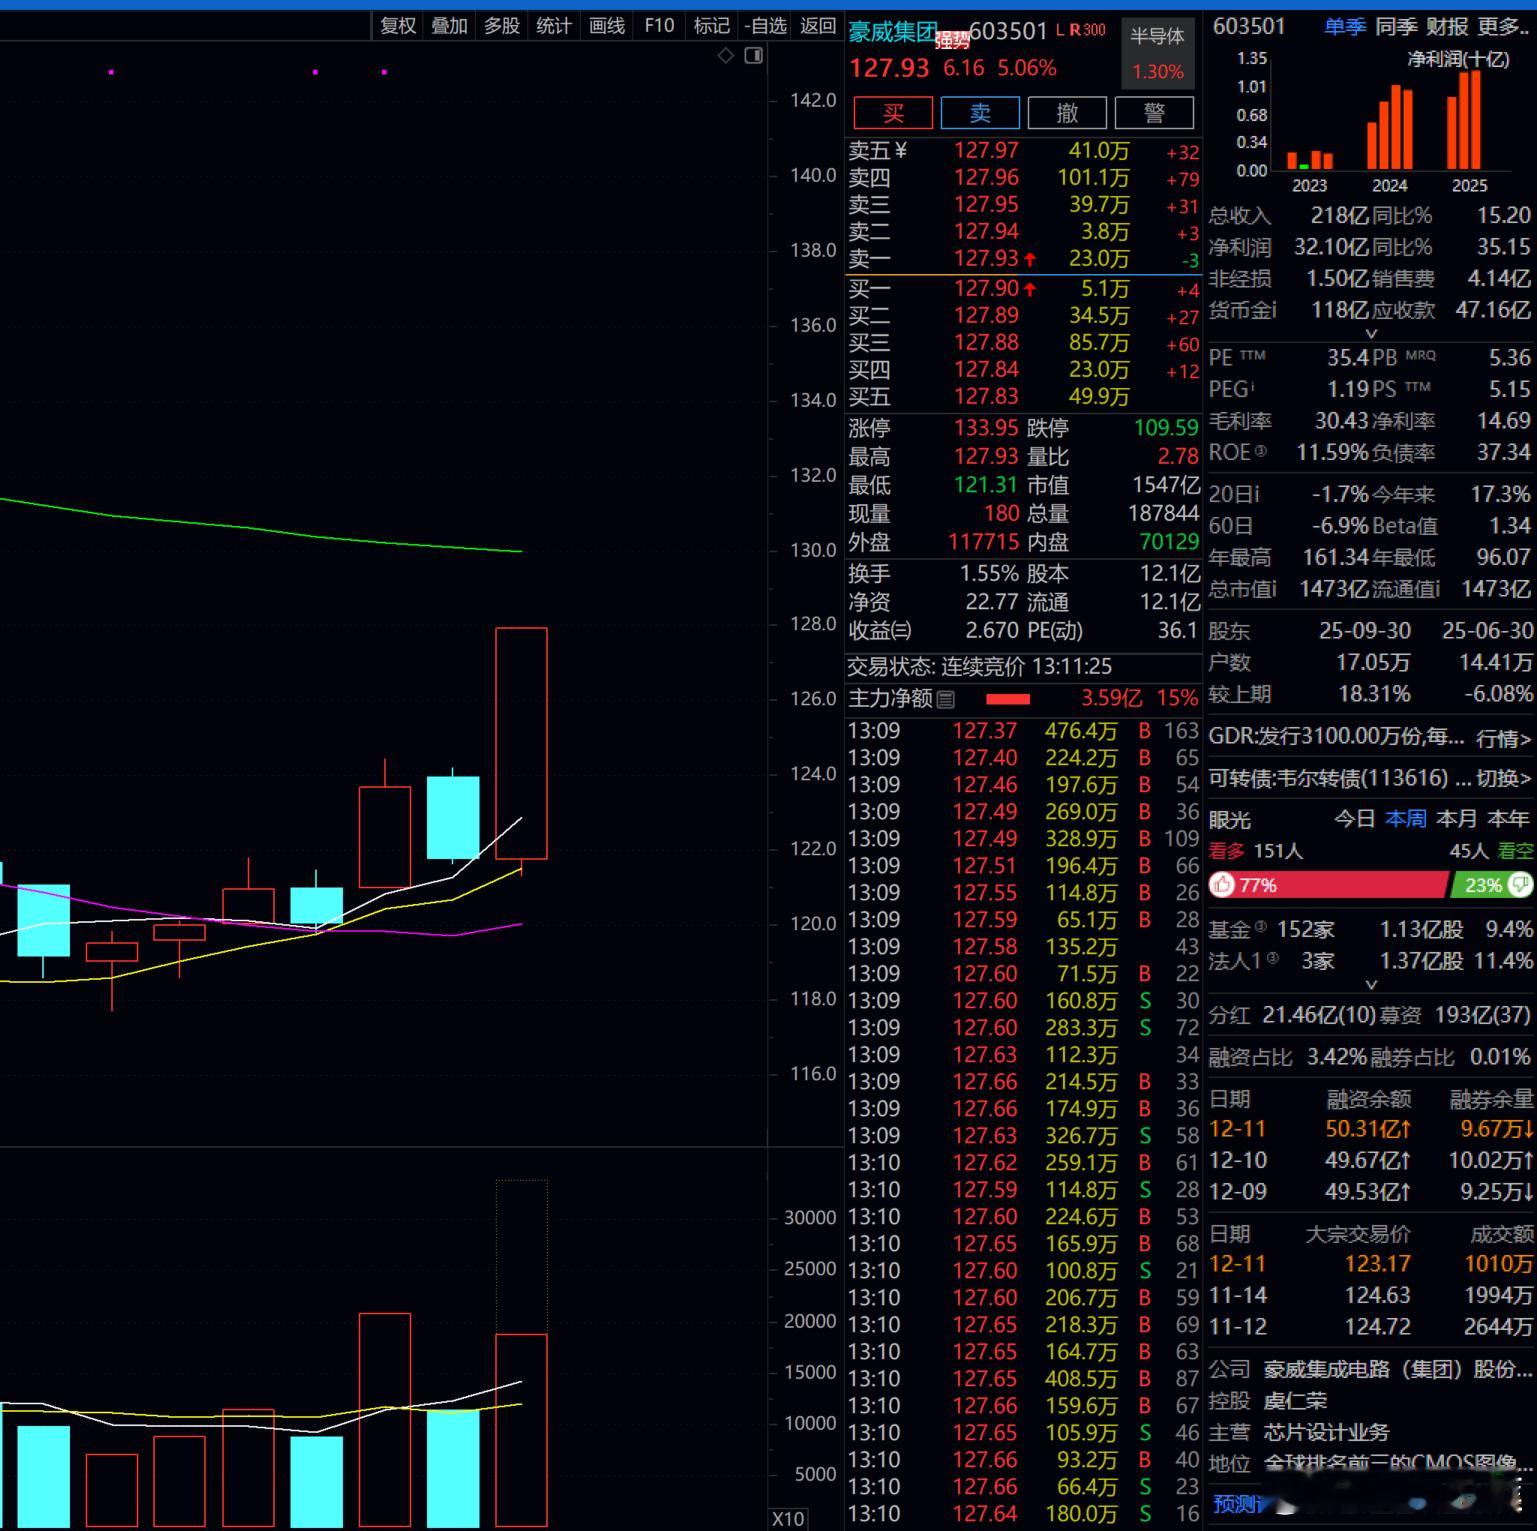Click the red 77% bullish sentiment bar
Image resolution: width=1537 pixels, height=1531 pixels.
pos(1328,885)
